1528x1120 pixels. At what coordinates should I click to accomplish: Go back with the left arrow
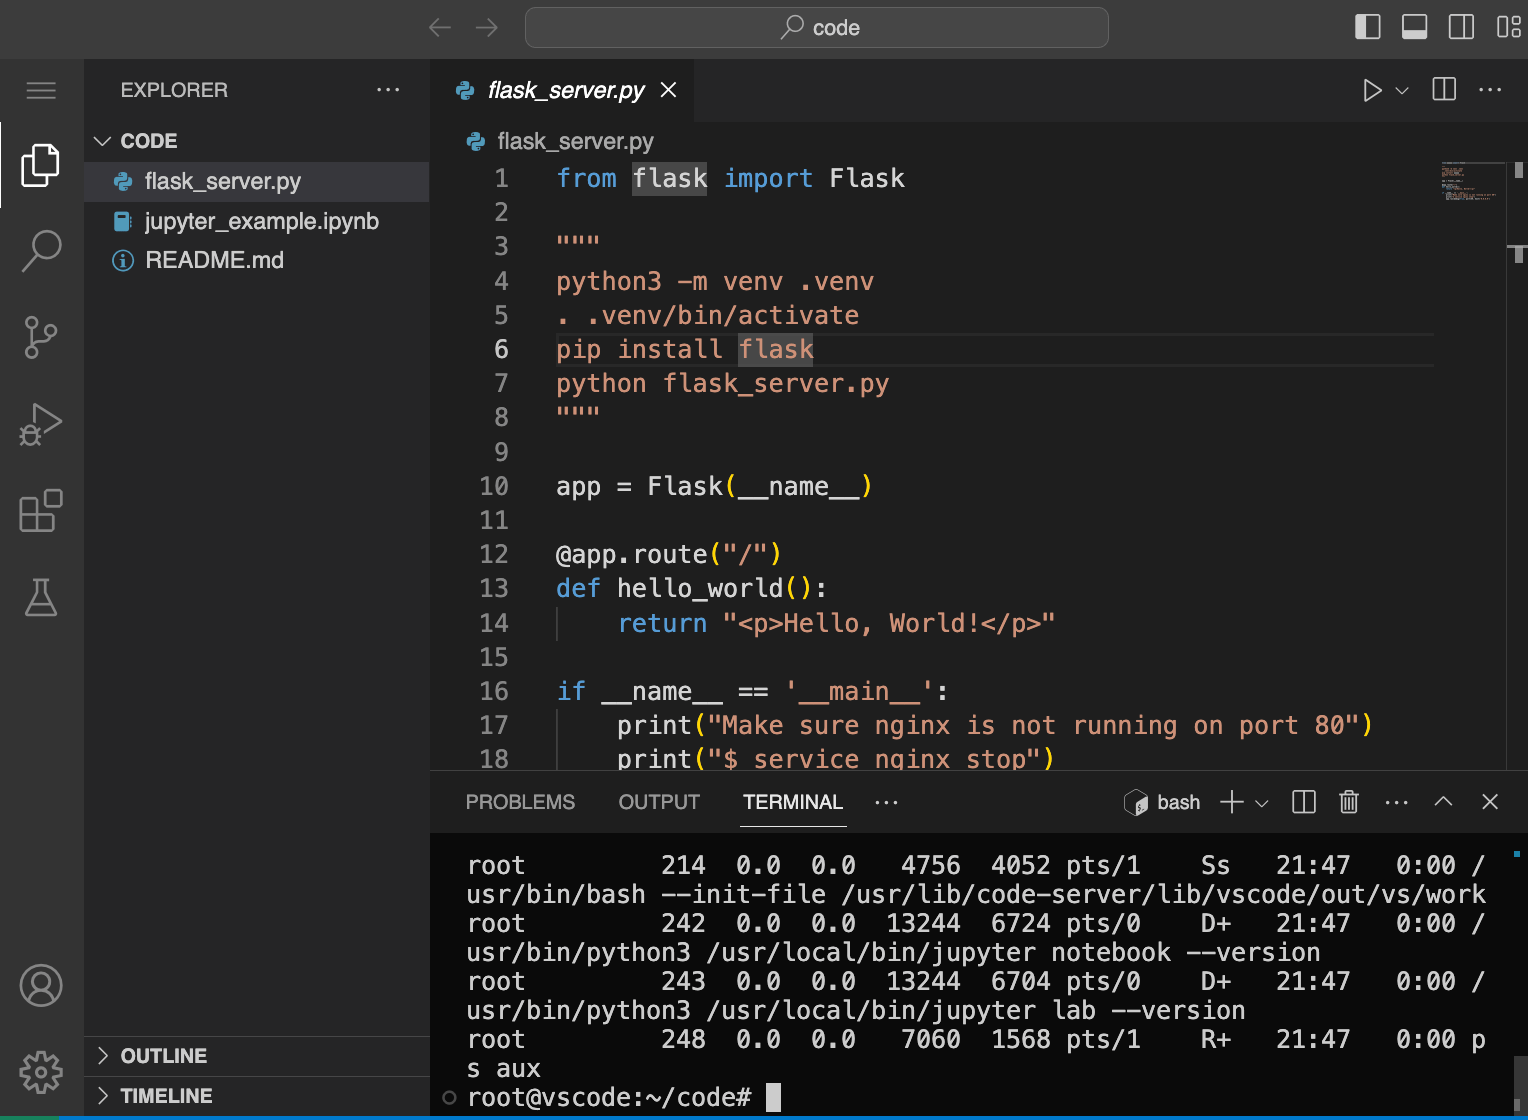pos(440,28)
